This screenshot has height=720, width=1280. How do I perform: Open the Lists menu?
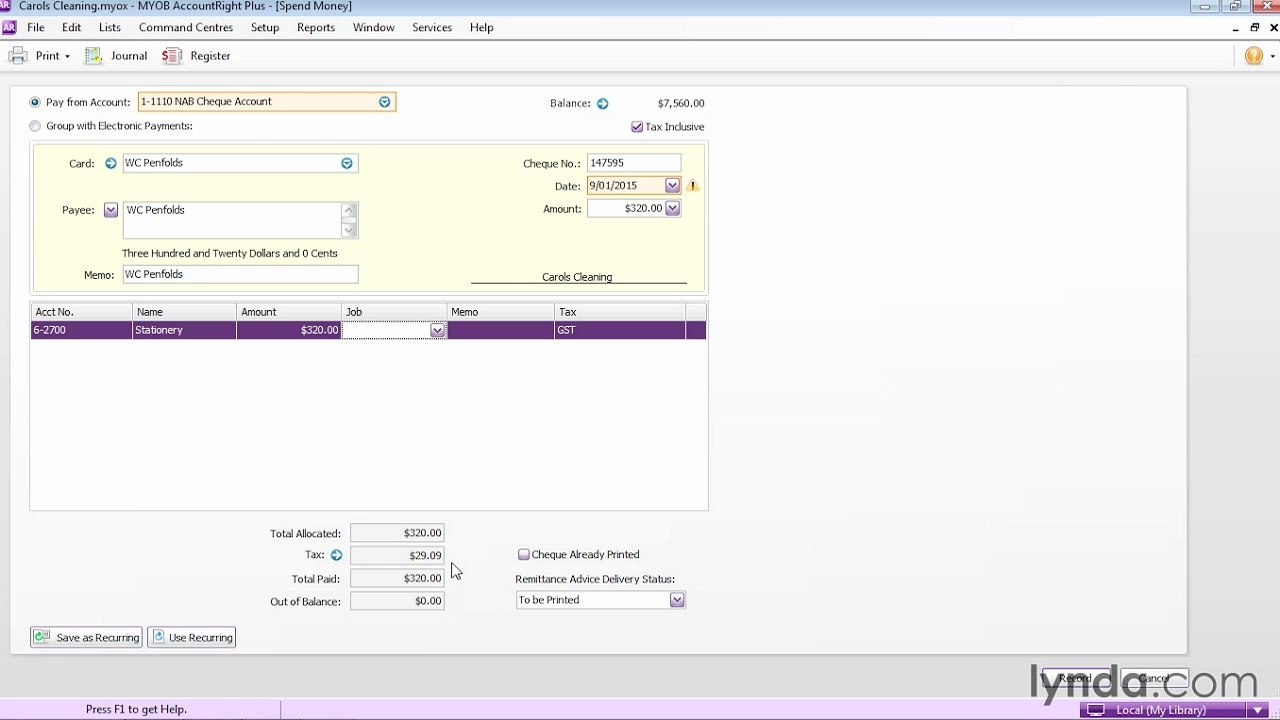coord(110,27)
